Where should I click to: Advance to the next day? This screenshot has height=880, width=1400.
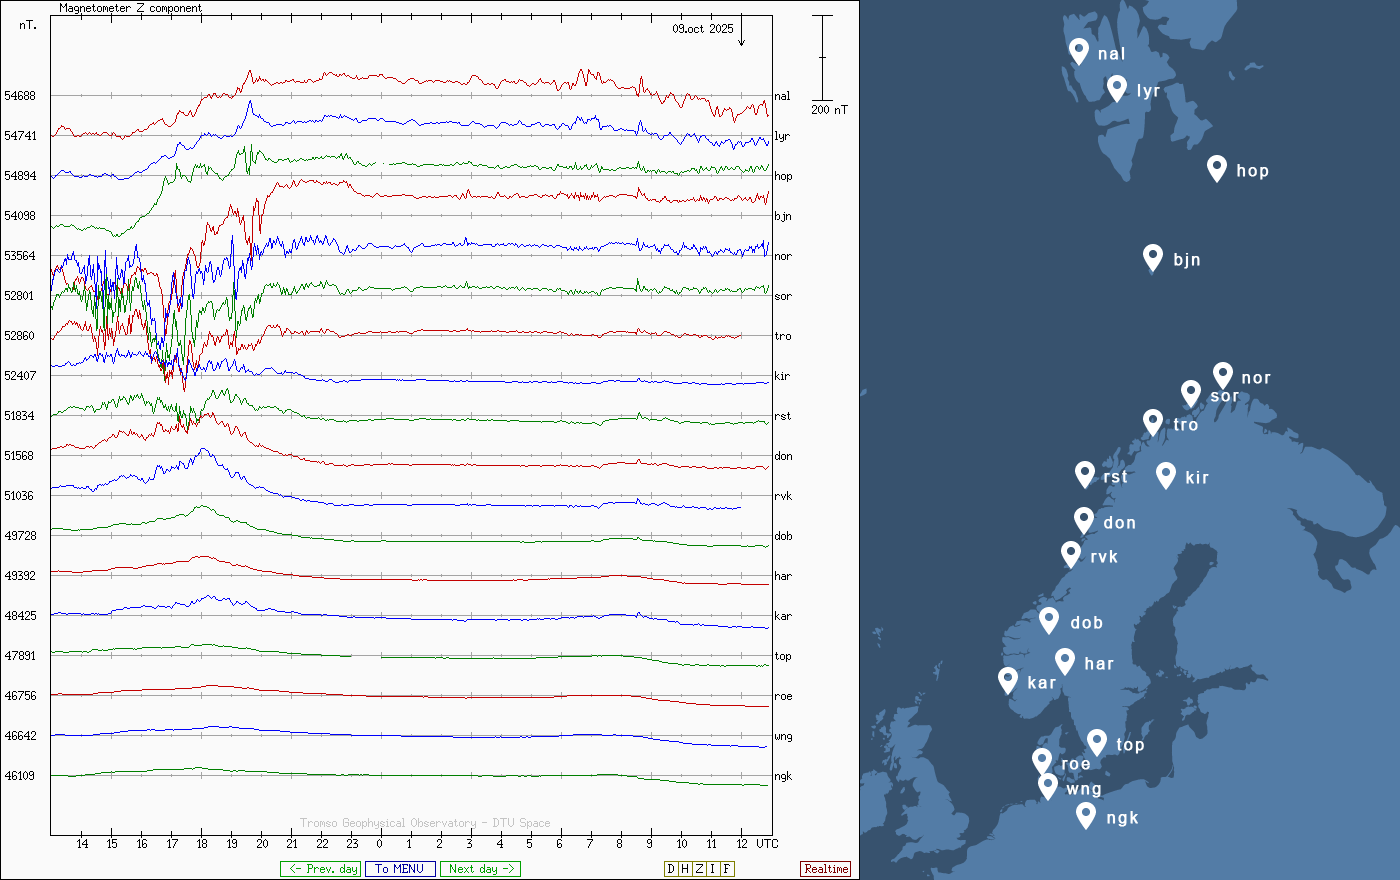(x=480, y=869)
